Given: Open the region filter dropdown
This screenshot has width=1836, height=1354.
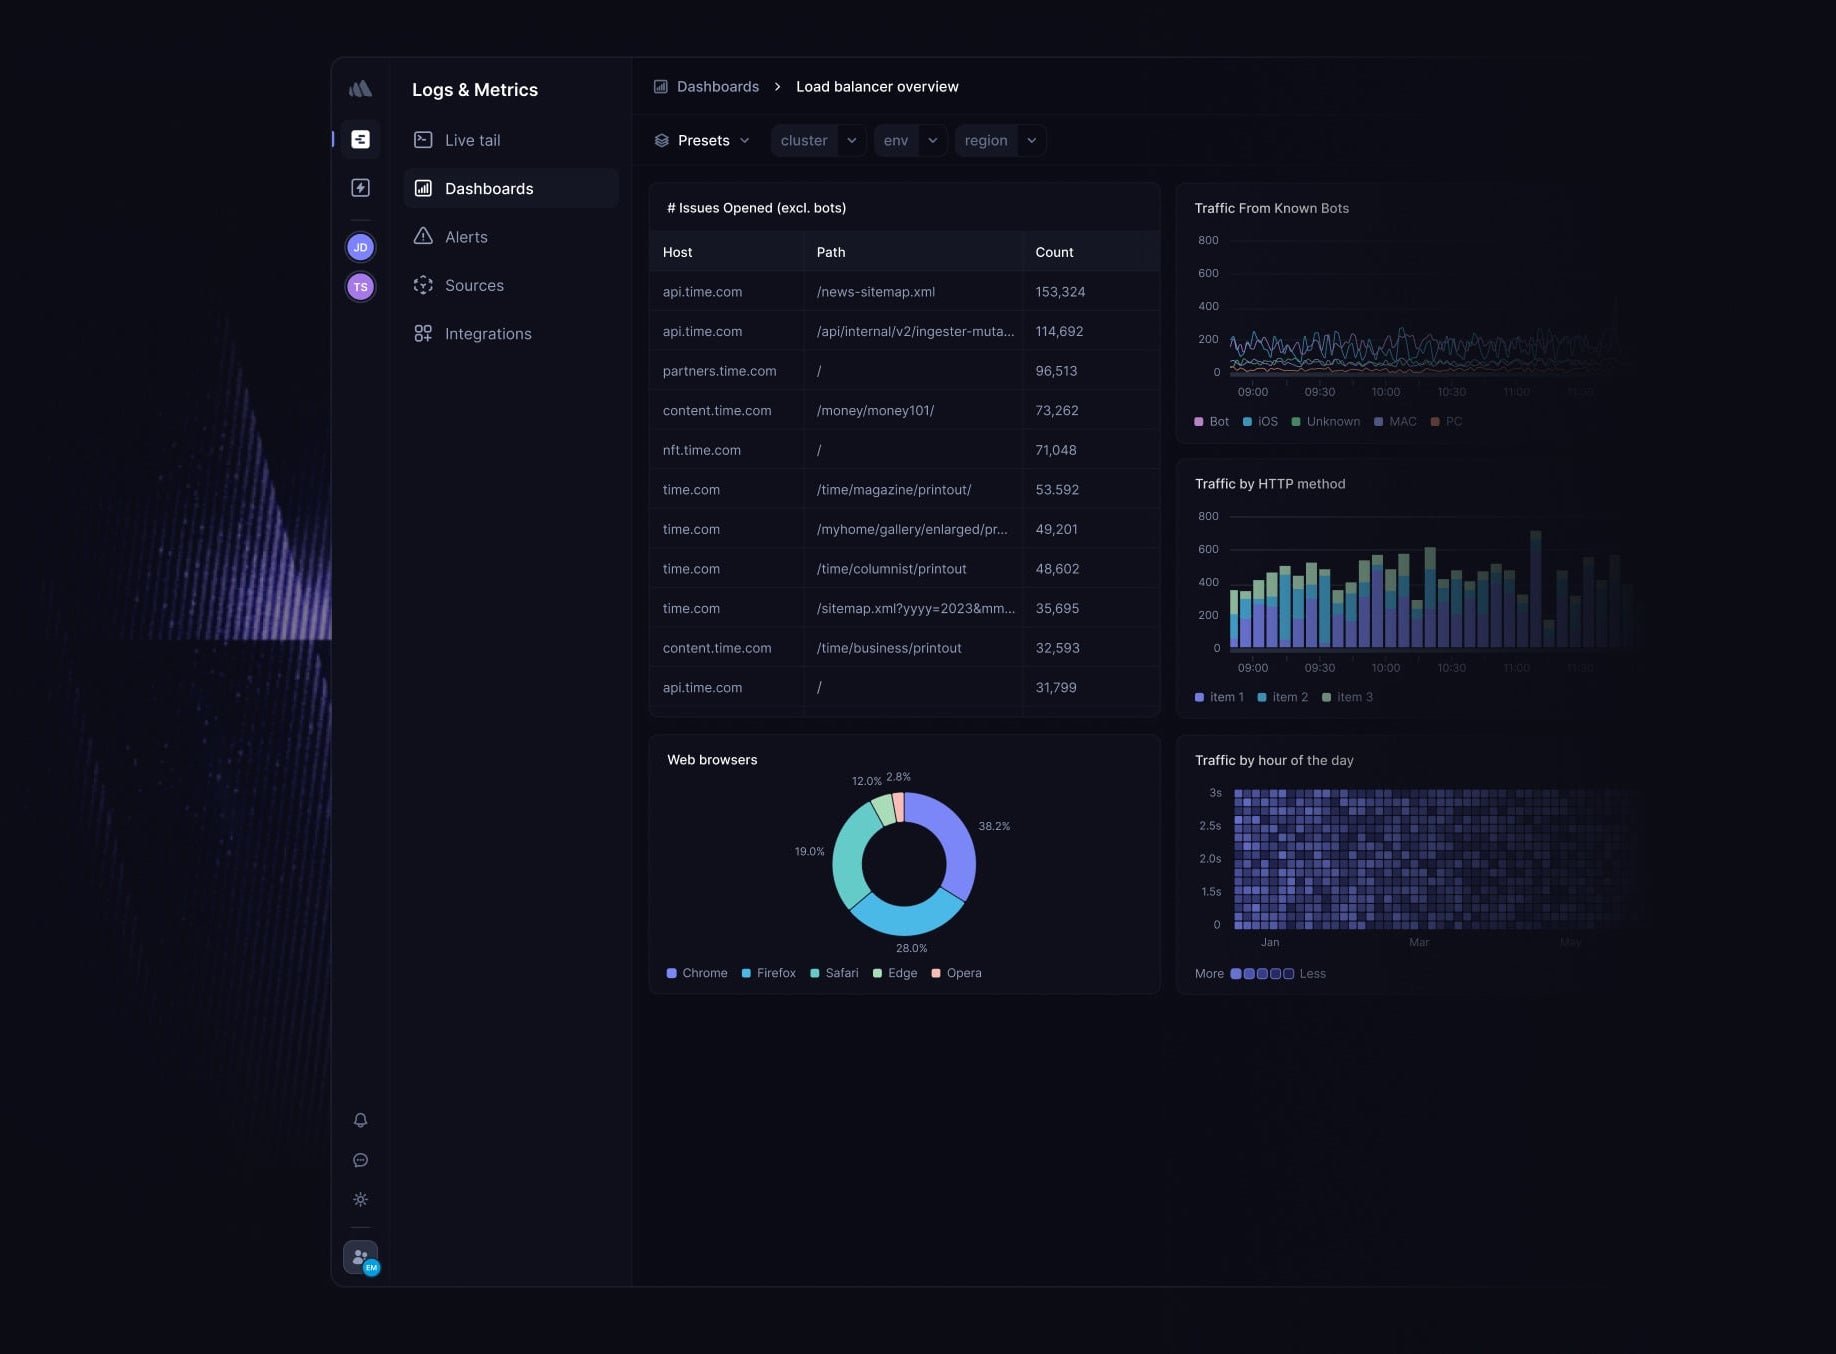Looking at the screenshot, I should click(x=1000, y=141).
